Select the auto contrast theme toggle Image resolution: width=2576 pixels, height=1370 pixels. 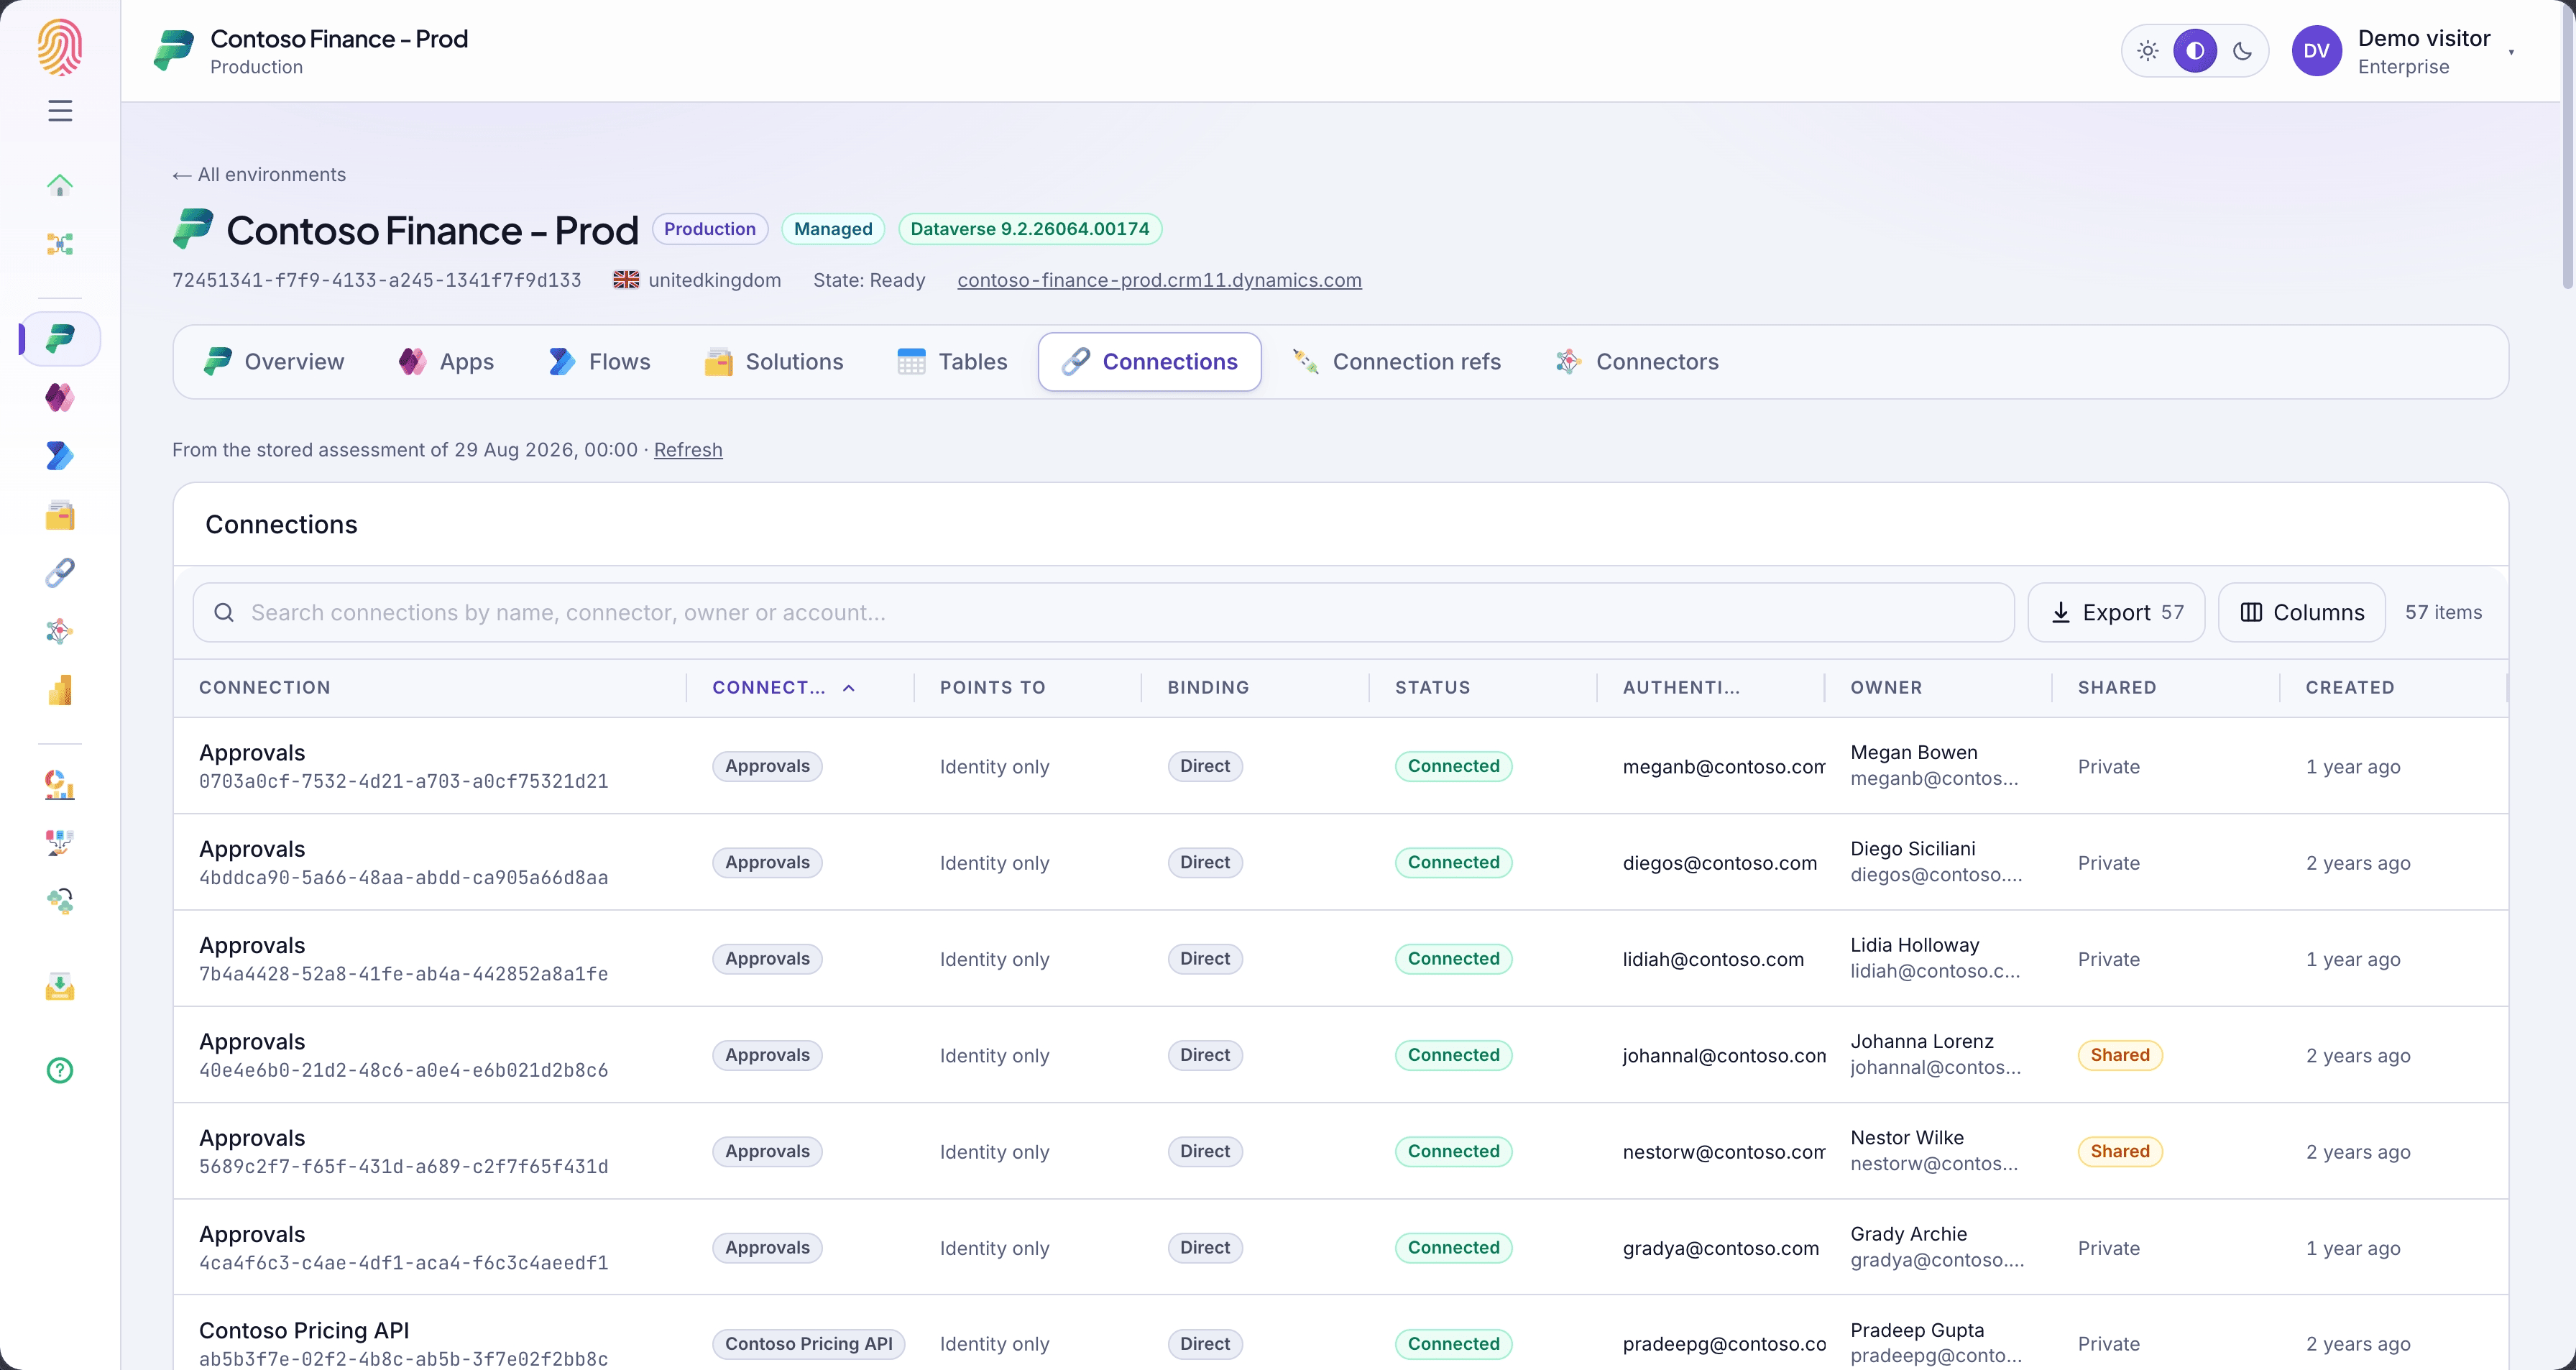[x=2195, y=51]
